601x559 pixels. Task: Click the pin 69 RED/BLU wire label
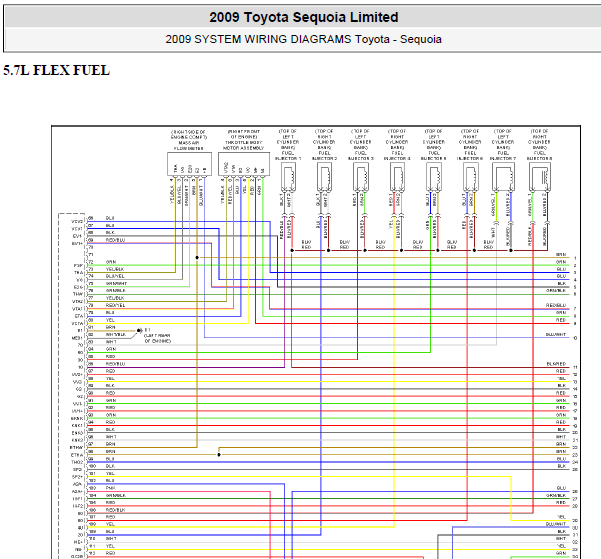(x=115, y=240)
